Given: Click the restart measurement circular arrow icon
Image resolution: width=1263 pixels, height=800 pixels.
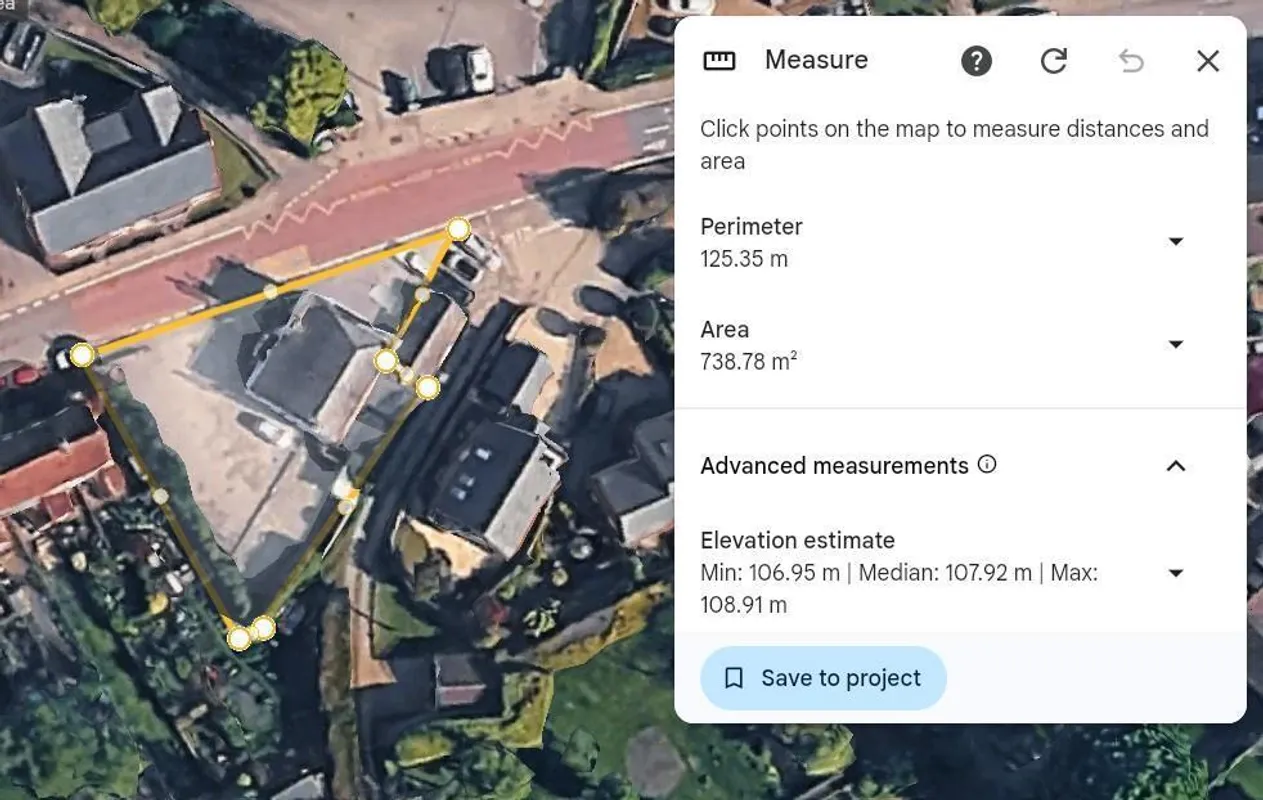Looking at the screenshot, I should click(1053, 61).
